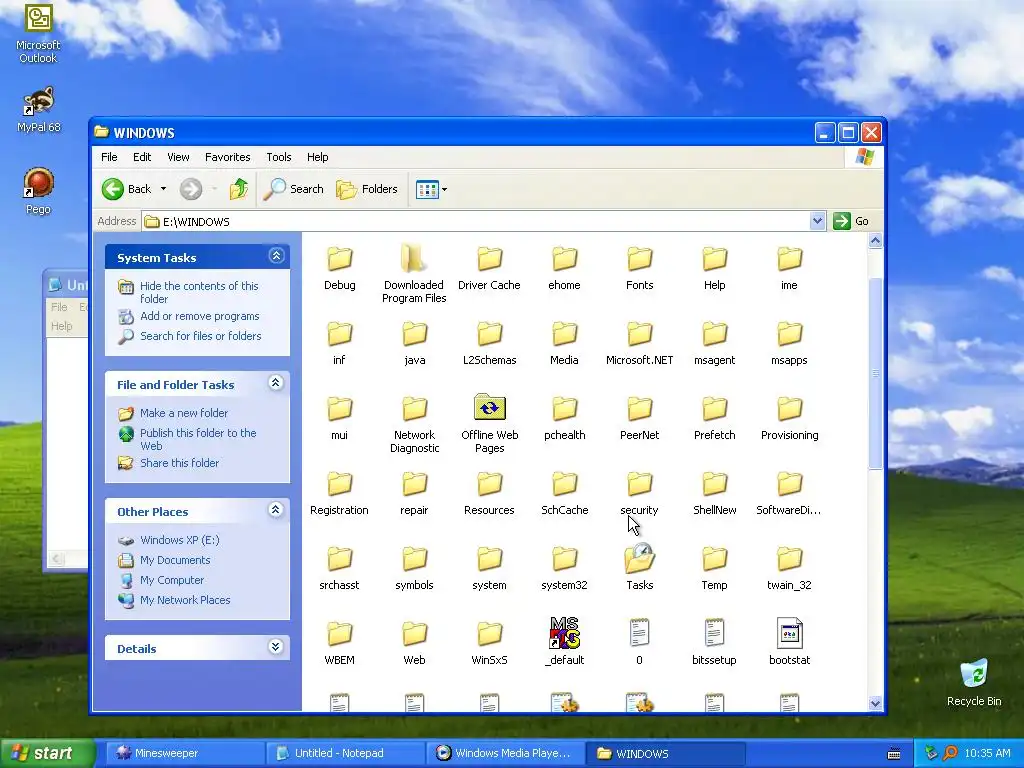Click the Help menu in Notepad window

coord(61,326)
